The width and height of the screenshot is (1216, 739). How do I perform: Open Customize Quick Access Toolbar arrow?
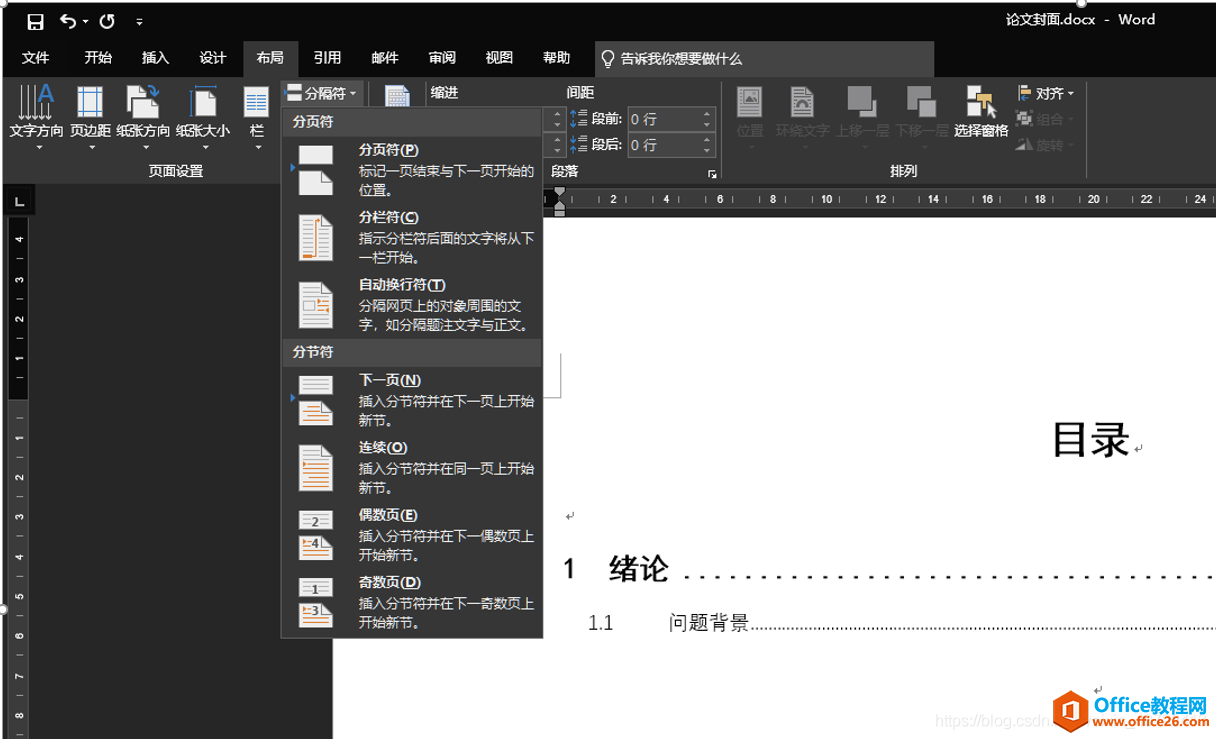point(139,21)
